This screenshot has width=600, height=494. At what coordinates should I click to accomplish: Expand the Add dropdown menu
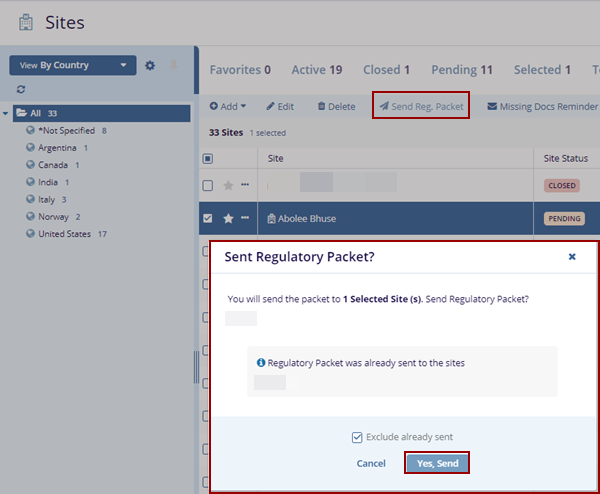[x=228, y=106]
